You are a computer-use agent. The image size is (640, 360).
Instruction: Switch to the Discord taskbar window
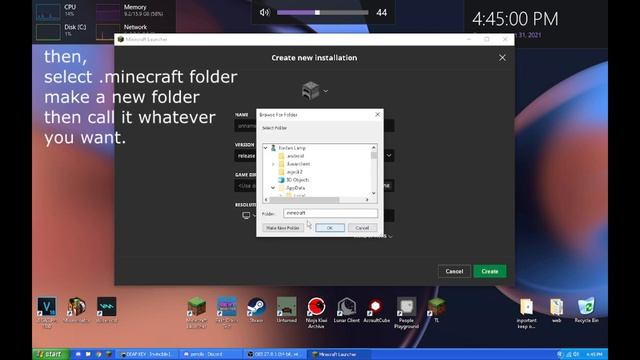pos(210,354)
